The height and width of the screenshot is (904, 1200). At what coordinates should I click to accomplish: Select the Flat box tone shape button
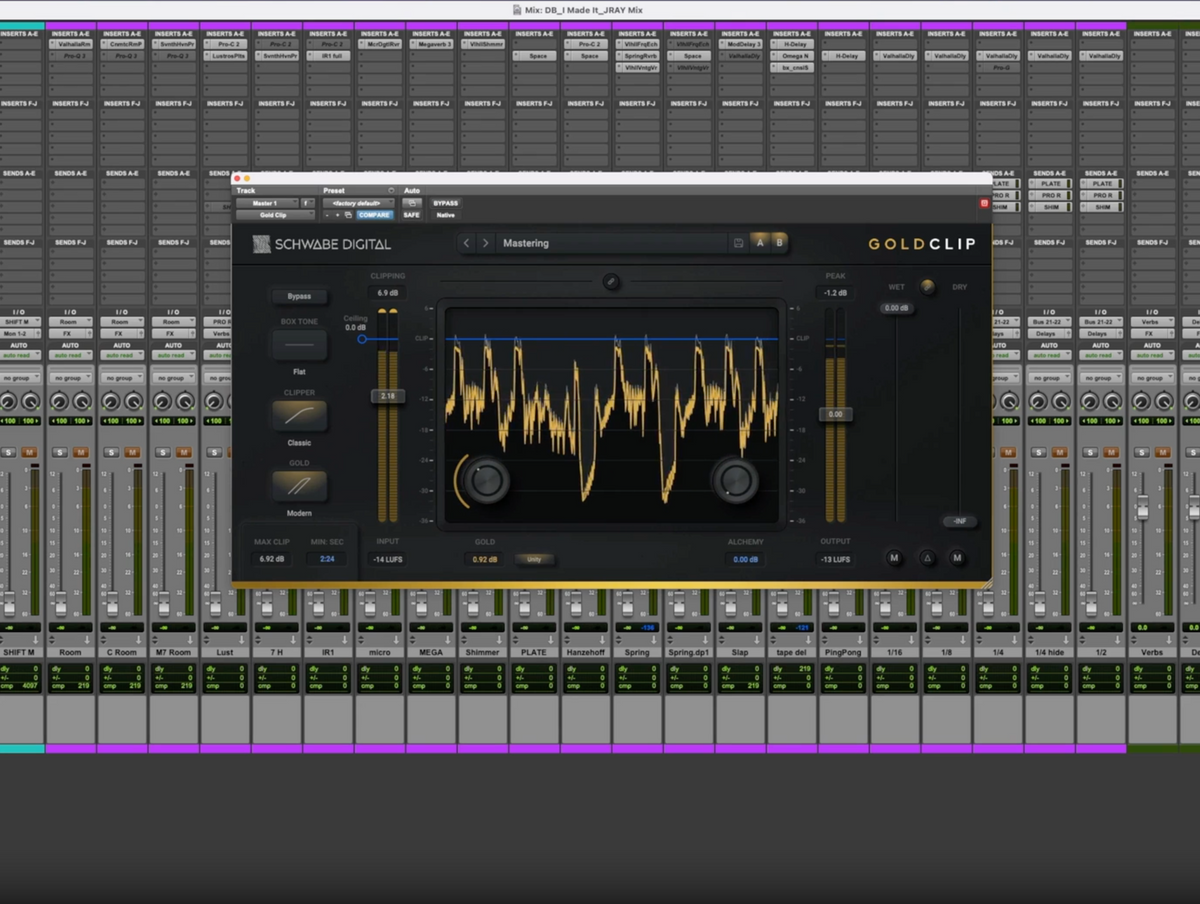click(299, 345)
